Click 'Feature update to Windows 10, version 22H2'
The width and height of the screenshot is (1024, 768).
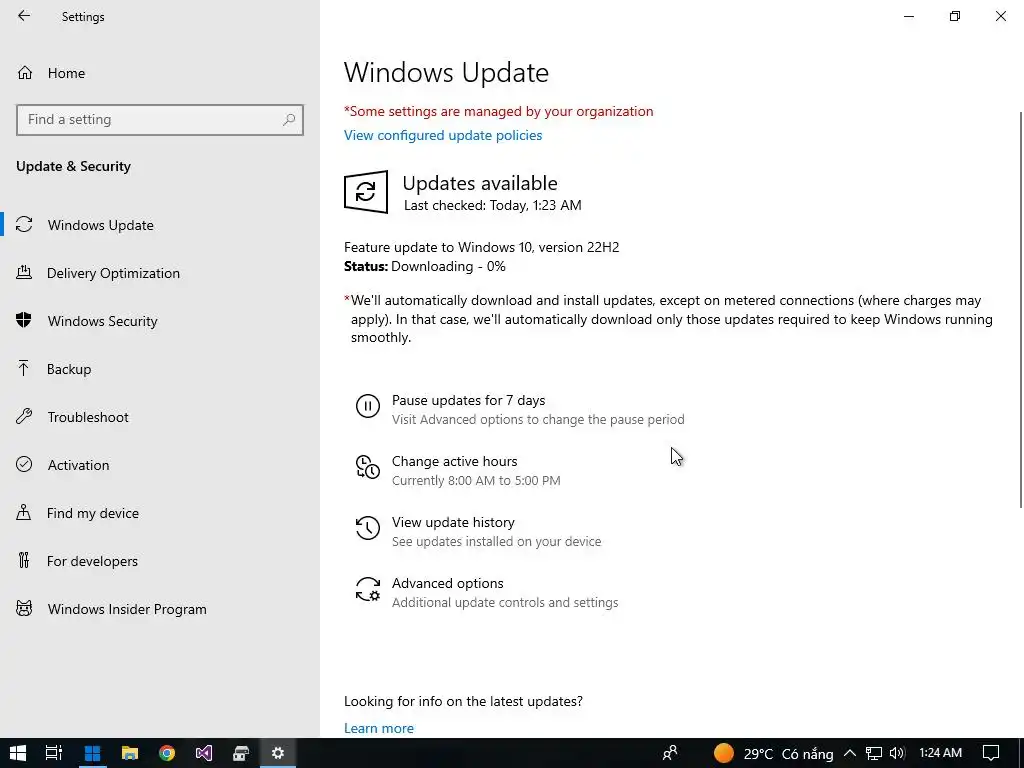tap(481, 247)
